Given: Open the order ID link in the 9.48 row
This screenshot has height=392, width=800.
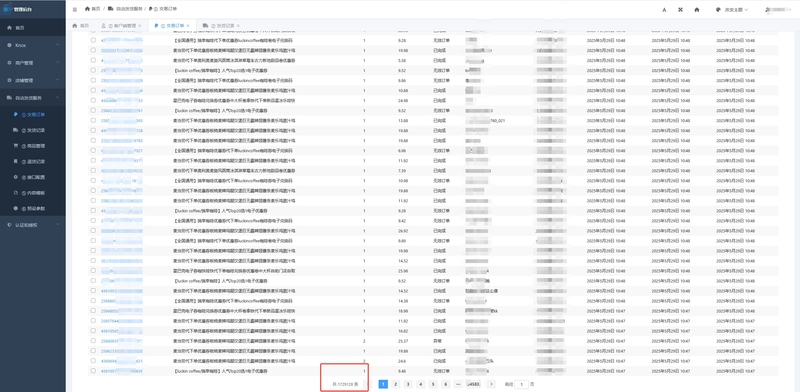Looking at the screenshot, I should [x=122, y=371].
